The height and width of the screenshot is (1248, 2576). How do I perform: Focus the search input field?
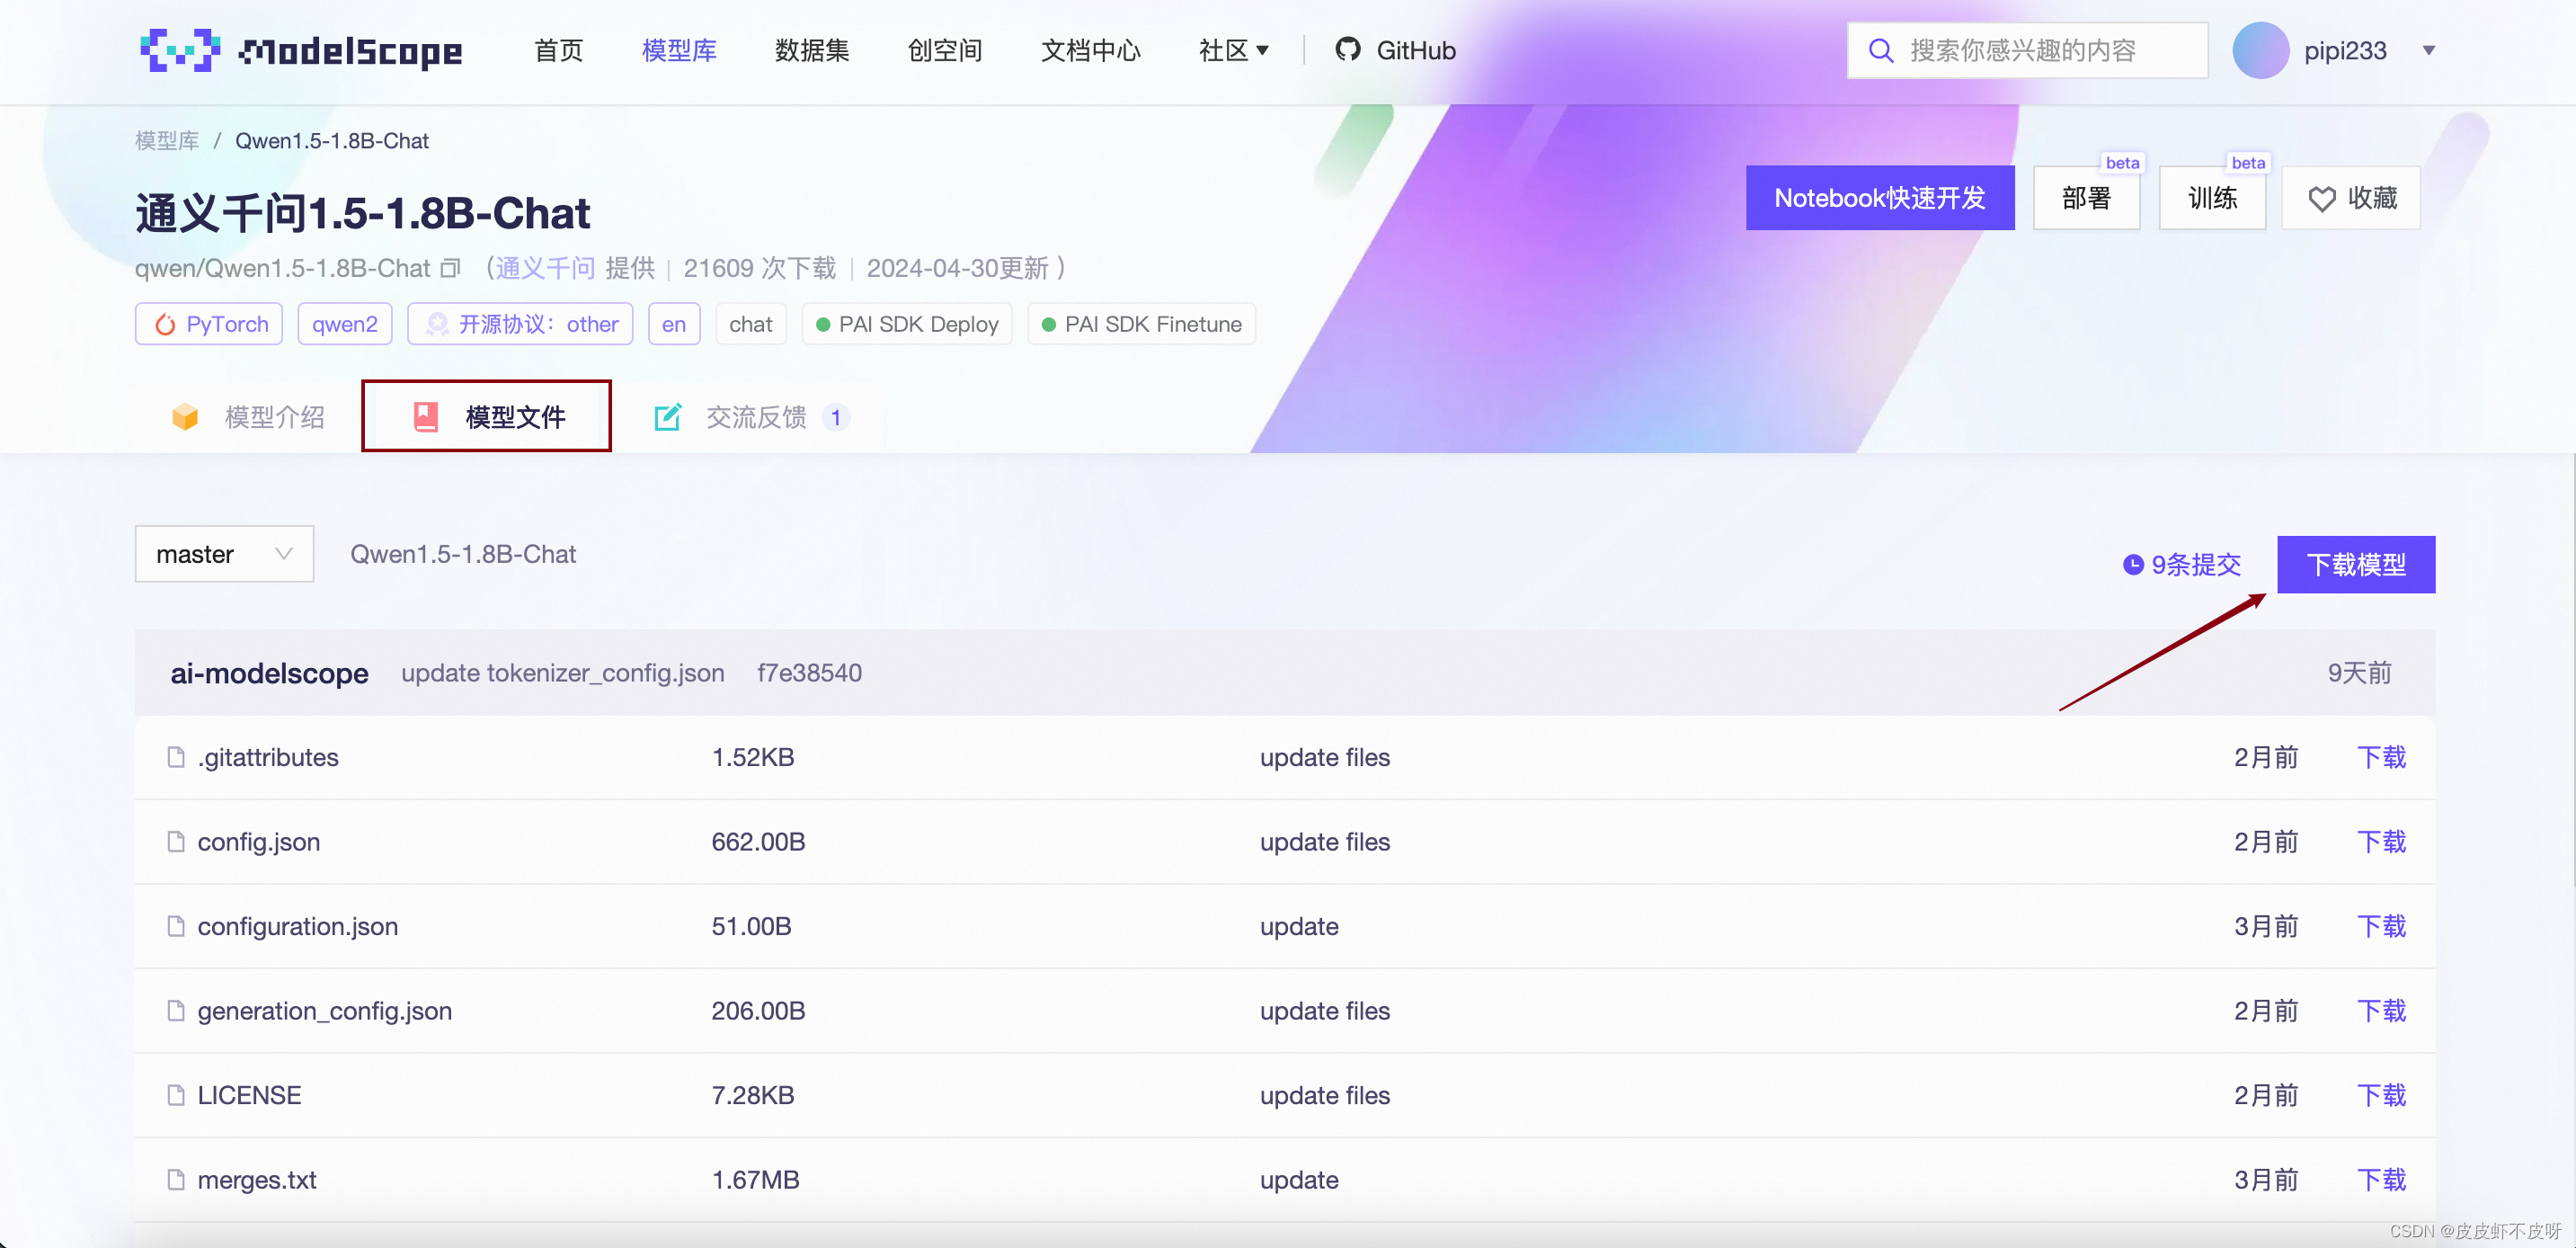click(2027, 50)
